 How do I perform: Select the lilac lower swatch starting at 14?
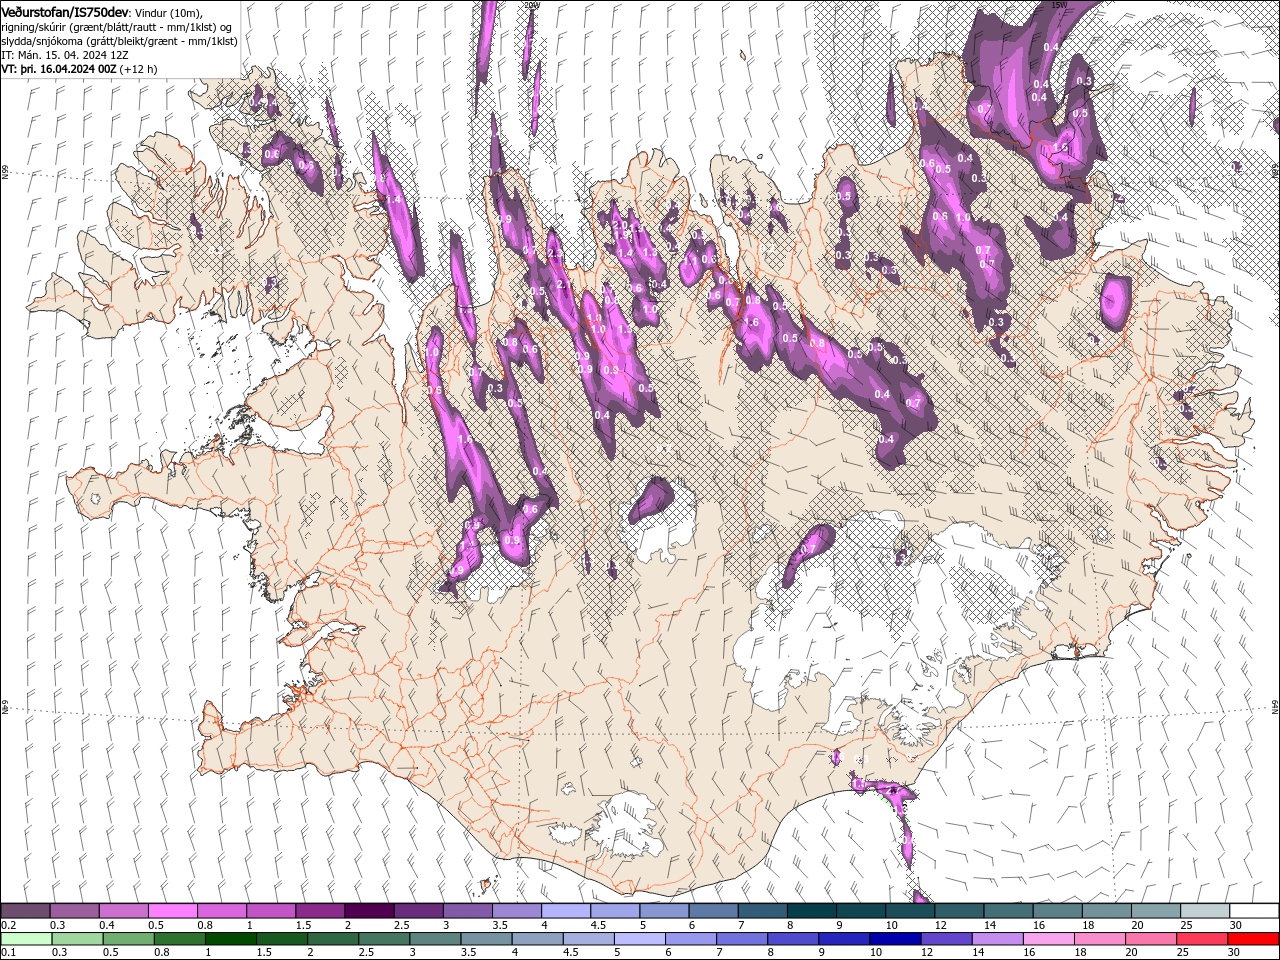click(997, 939)
